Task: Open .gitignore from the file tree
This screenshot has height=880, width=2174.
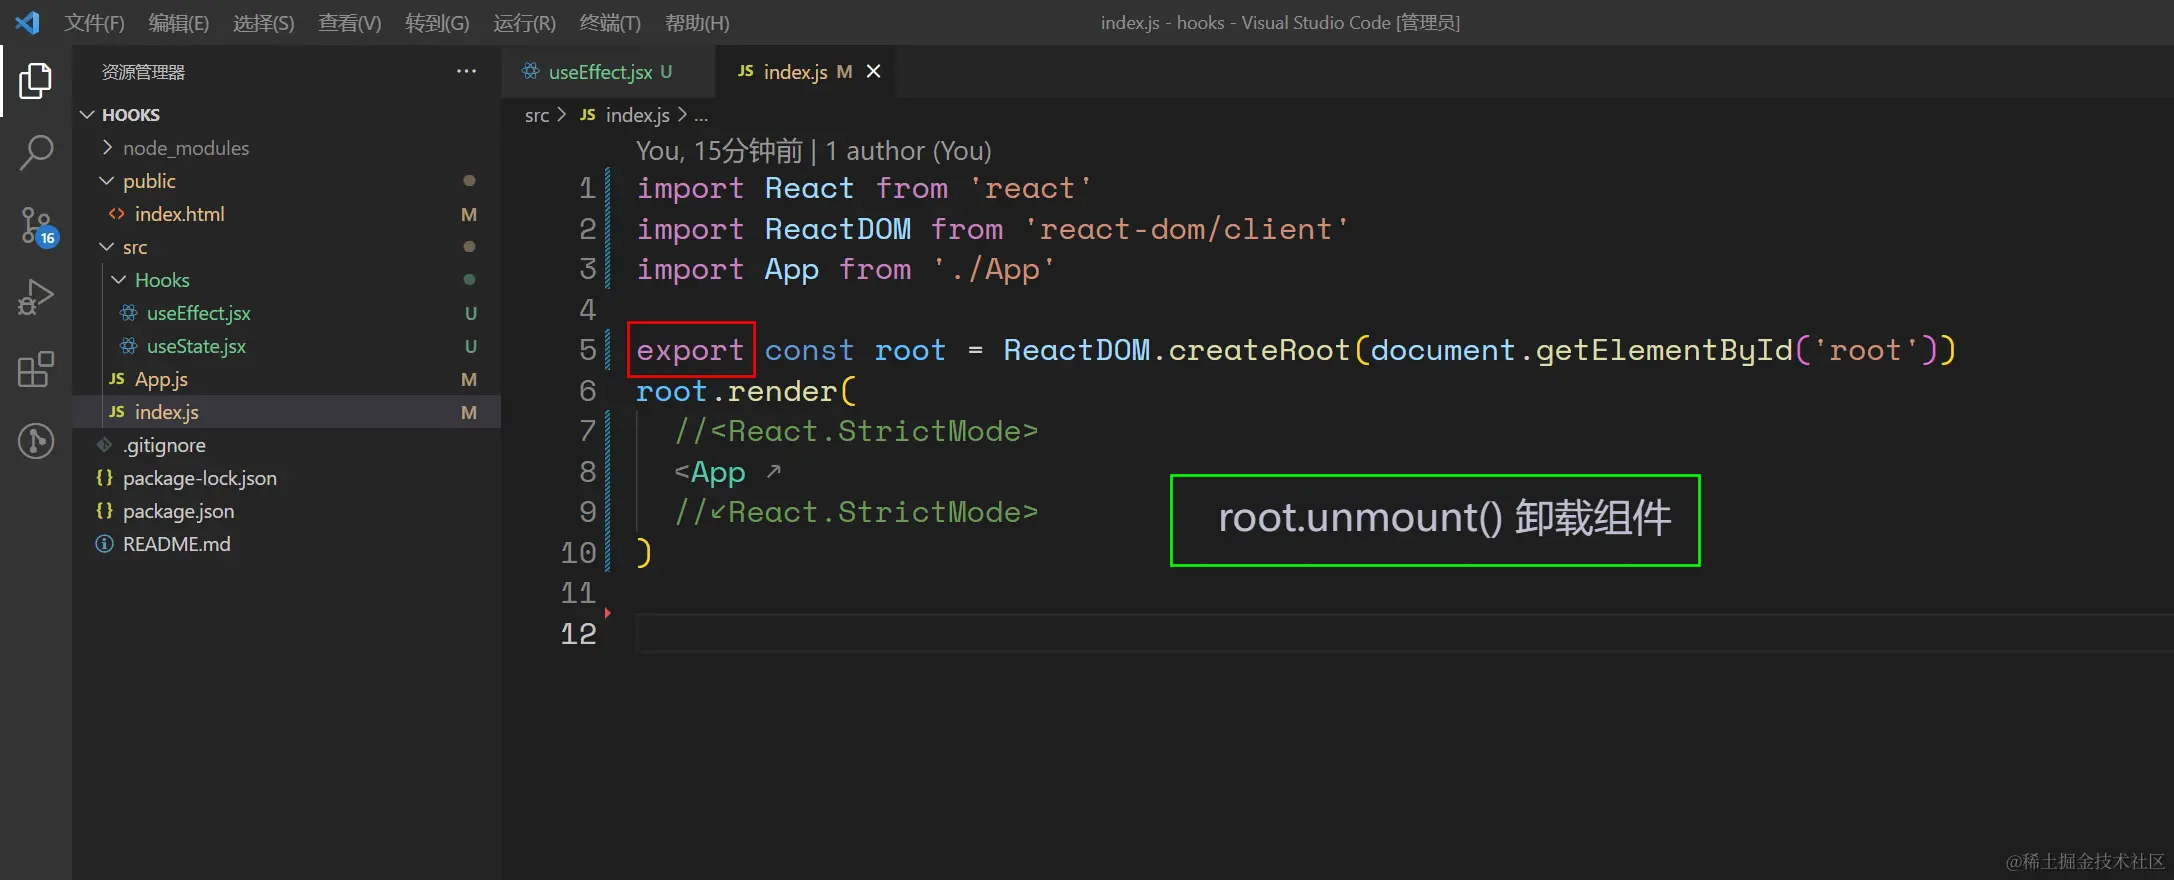Action: coord(164,445)
